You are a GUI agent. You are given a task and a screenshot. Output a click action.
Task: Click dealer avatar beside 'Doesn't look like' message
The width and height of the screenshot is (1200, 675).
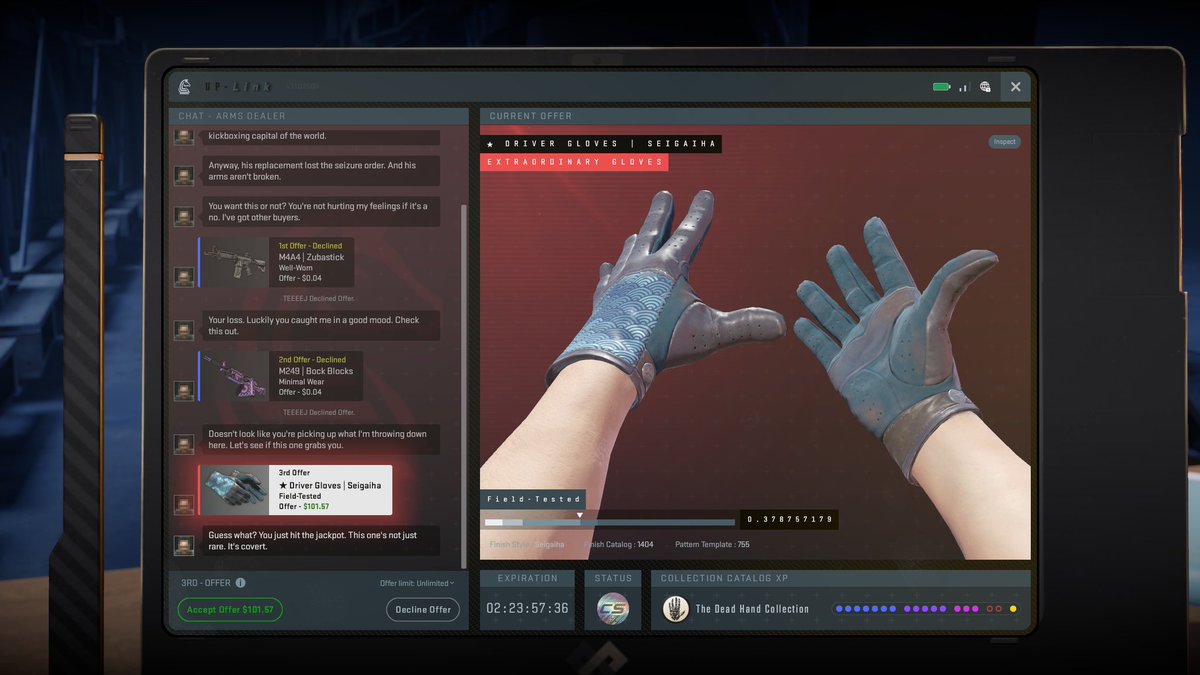coord(184,444)
